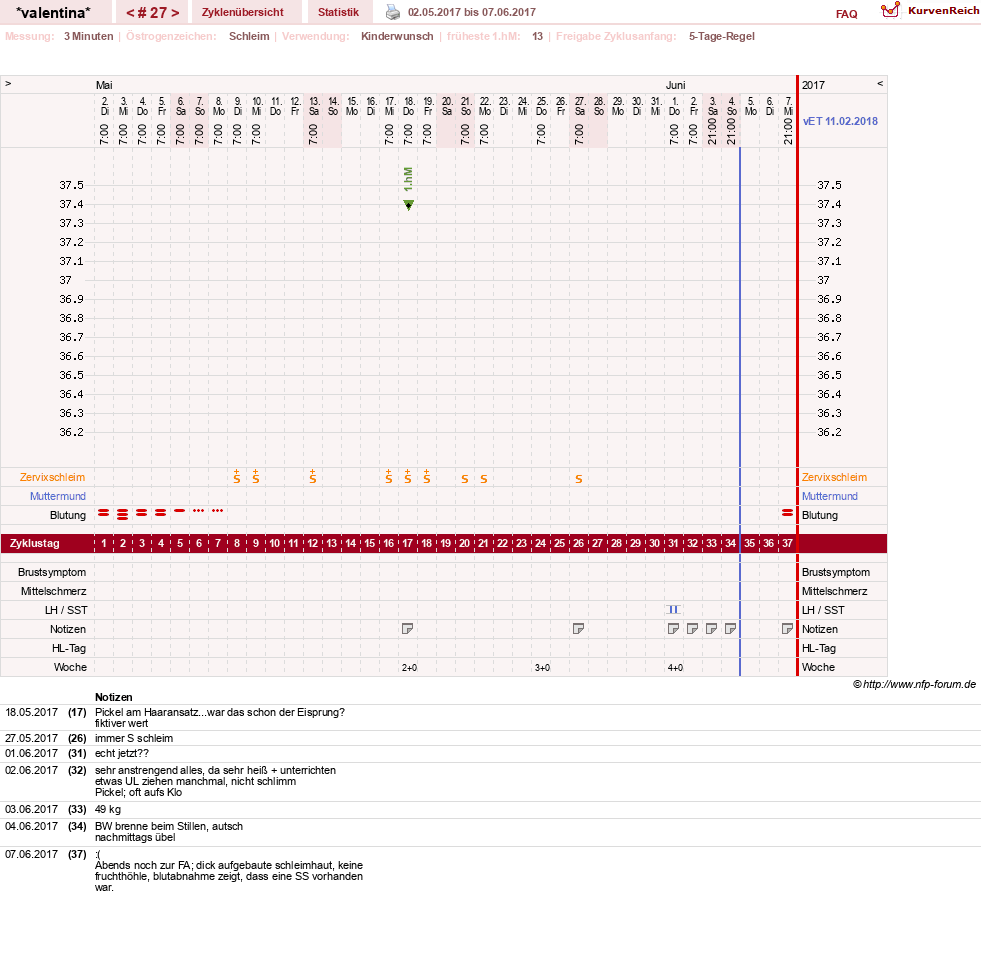Open the FAQ link
The width and height of the screenshot is (981, 956).
846,14
